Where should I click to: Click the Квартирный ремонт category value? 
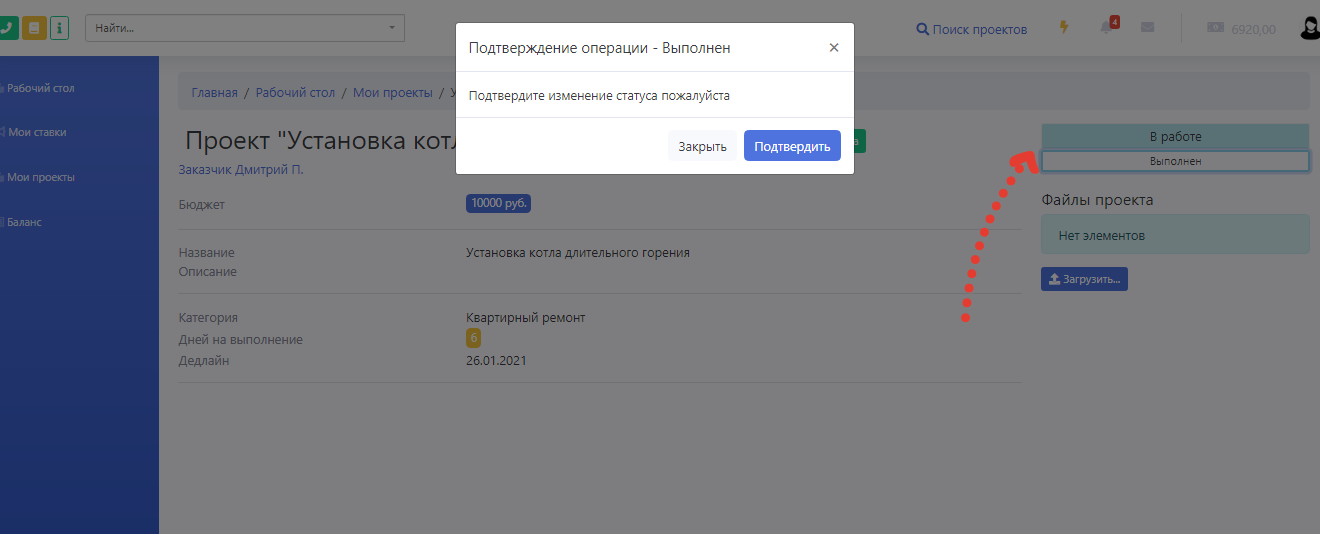(526, 317)
